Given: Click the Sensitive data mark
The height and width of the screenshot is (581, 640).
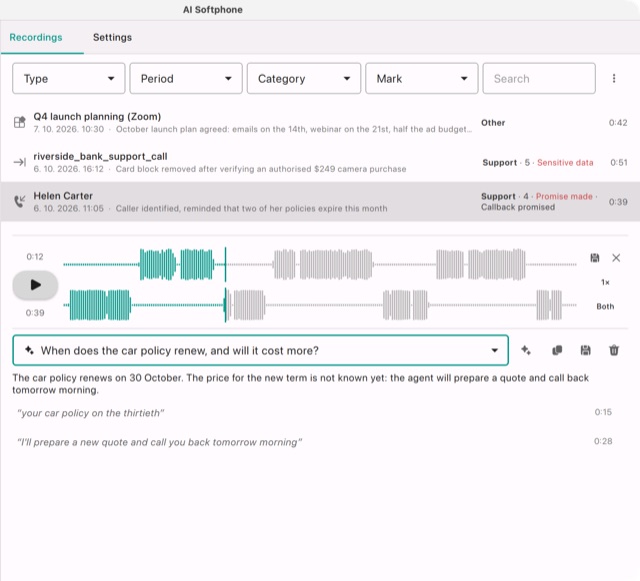Looking at the screenshot, I should [565, 163].
